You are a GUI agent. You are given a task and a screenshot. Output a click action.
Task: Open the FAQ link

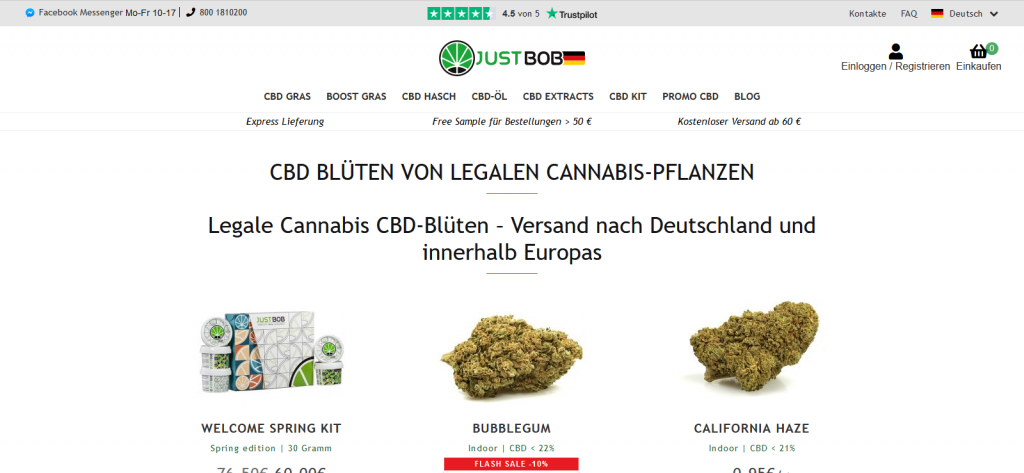click(908, 14)
